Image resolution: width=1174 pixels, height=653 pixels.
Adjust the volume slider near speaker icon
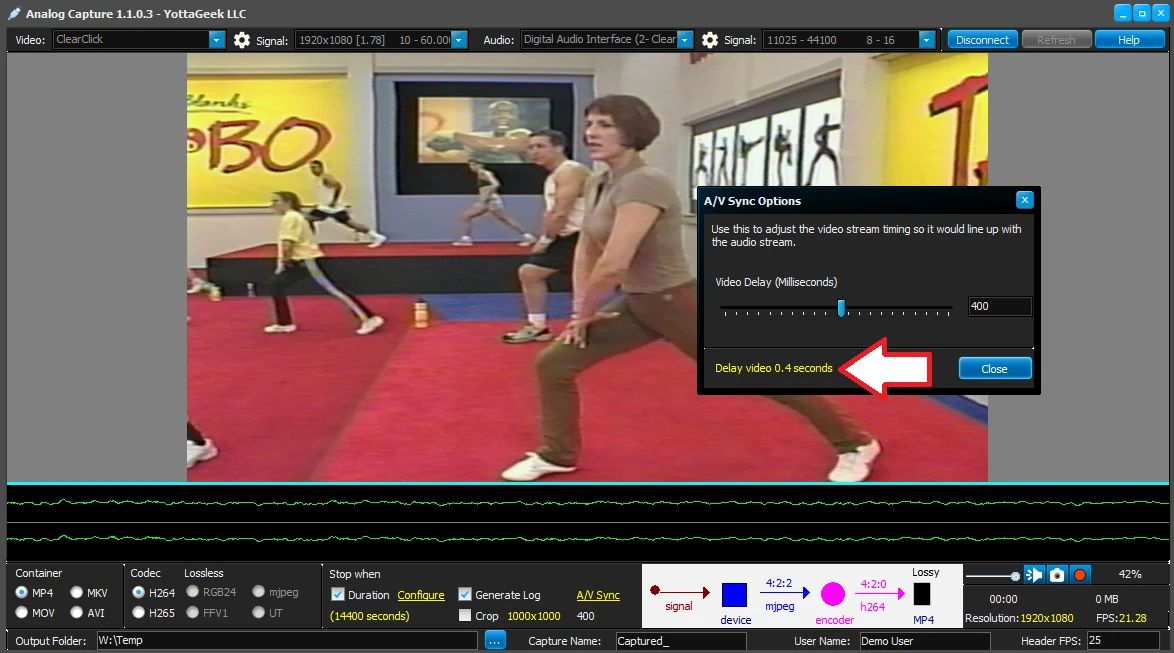[x=1015, y=576]
